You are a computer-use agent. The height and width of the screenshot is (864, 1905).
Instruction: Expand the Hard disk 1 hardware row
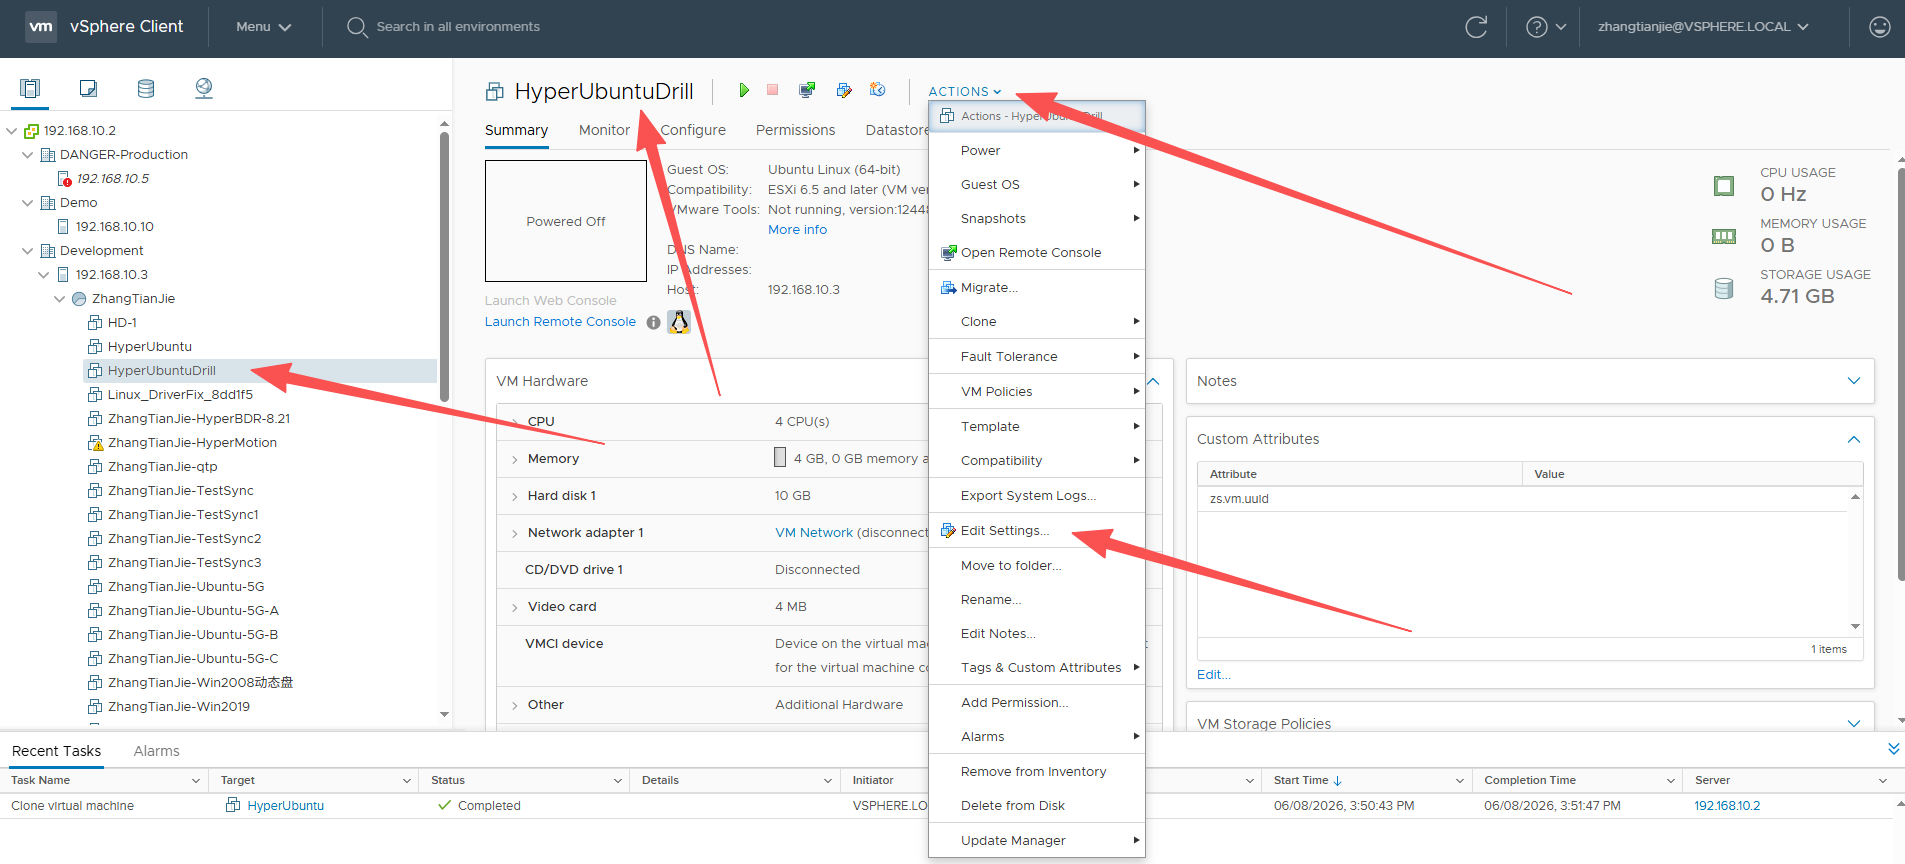coord(515,496)
